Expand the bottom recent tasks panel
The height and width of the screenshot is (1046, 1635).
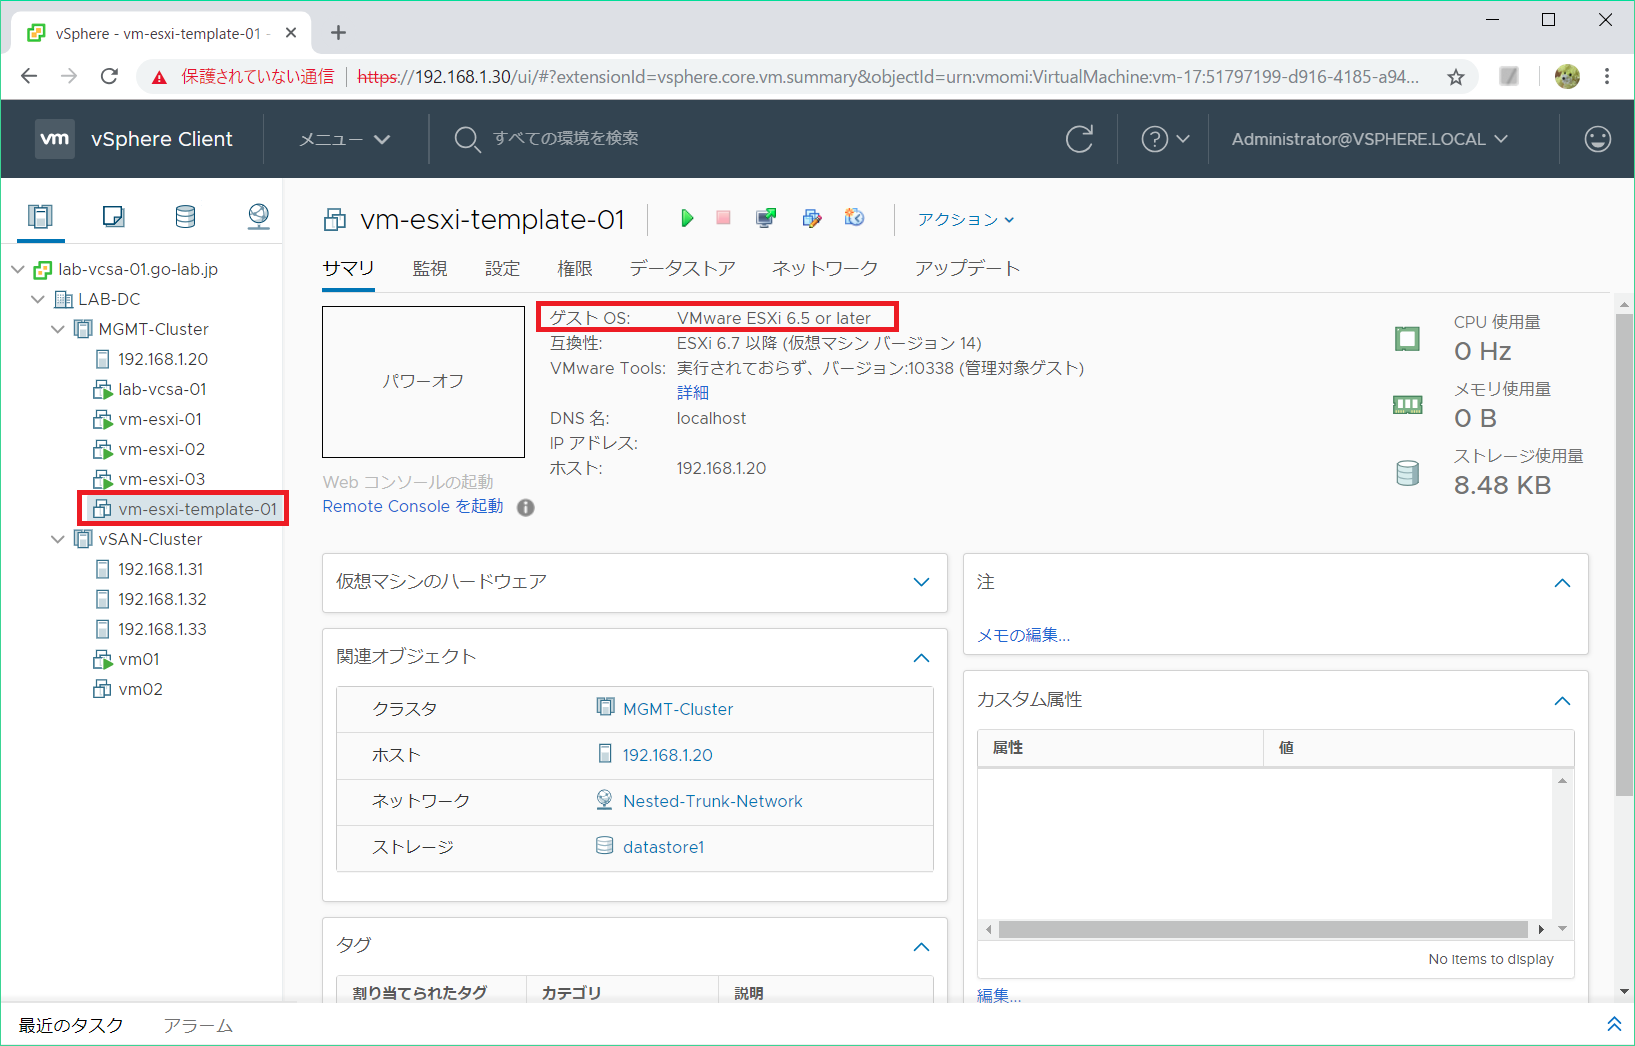(1614, 1024)
